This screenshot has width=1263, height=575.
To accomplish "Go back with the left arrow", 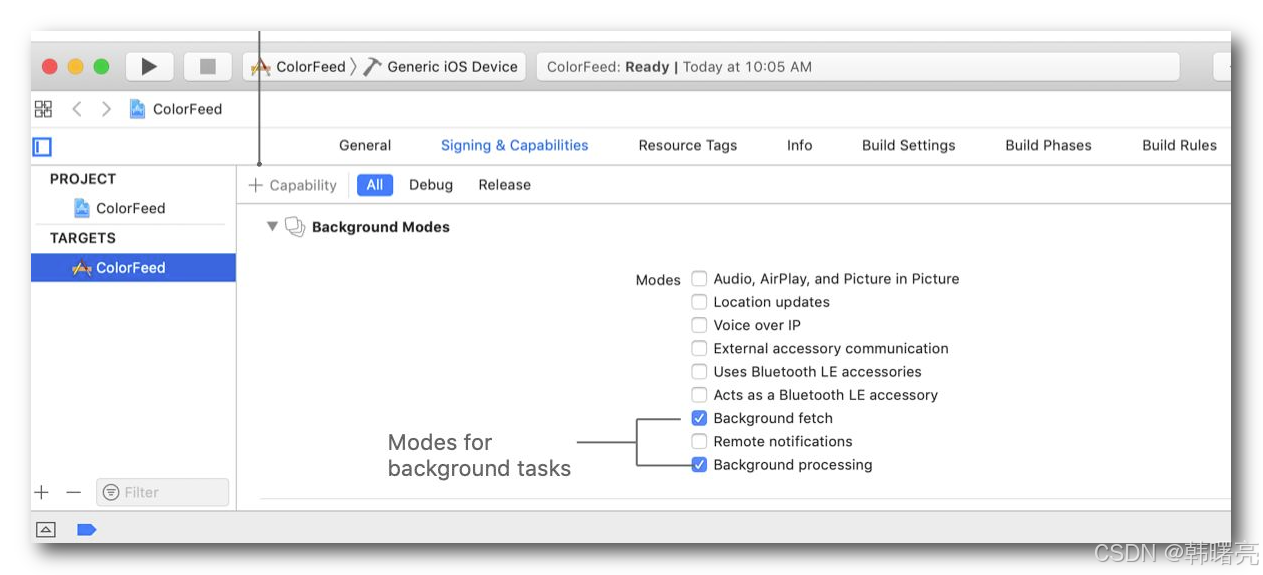I will pos(77,109).
